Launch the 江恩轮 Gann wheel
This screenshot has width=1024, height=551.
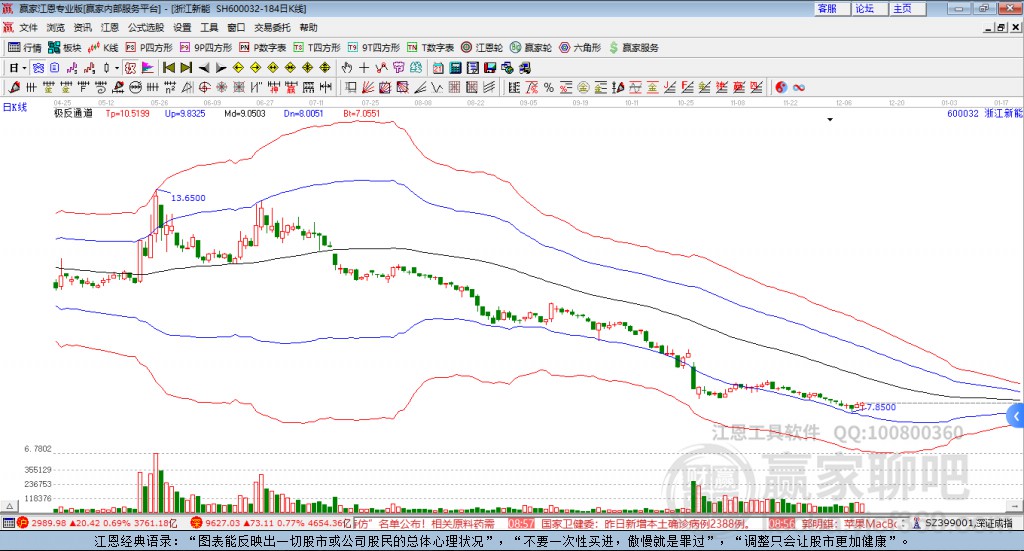coord(482,48)
